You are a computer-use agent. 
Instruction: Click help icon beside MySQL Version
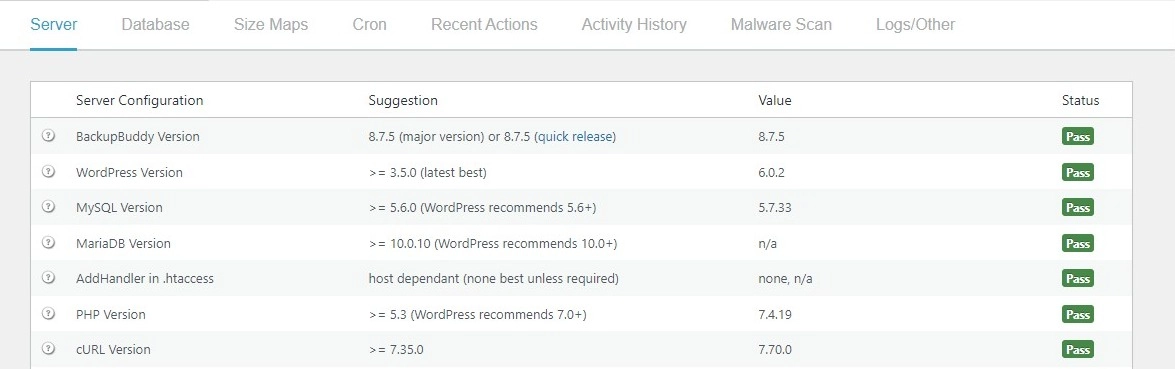(49, 207)
